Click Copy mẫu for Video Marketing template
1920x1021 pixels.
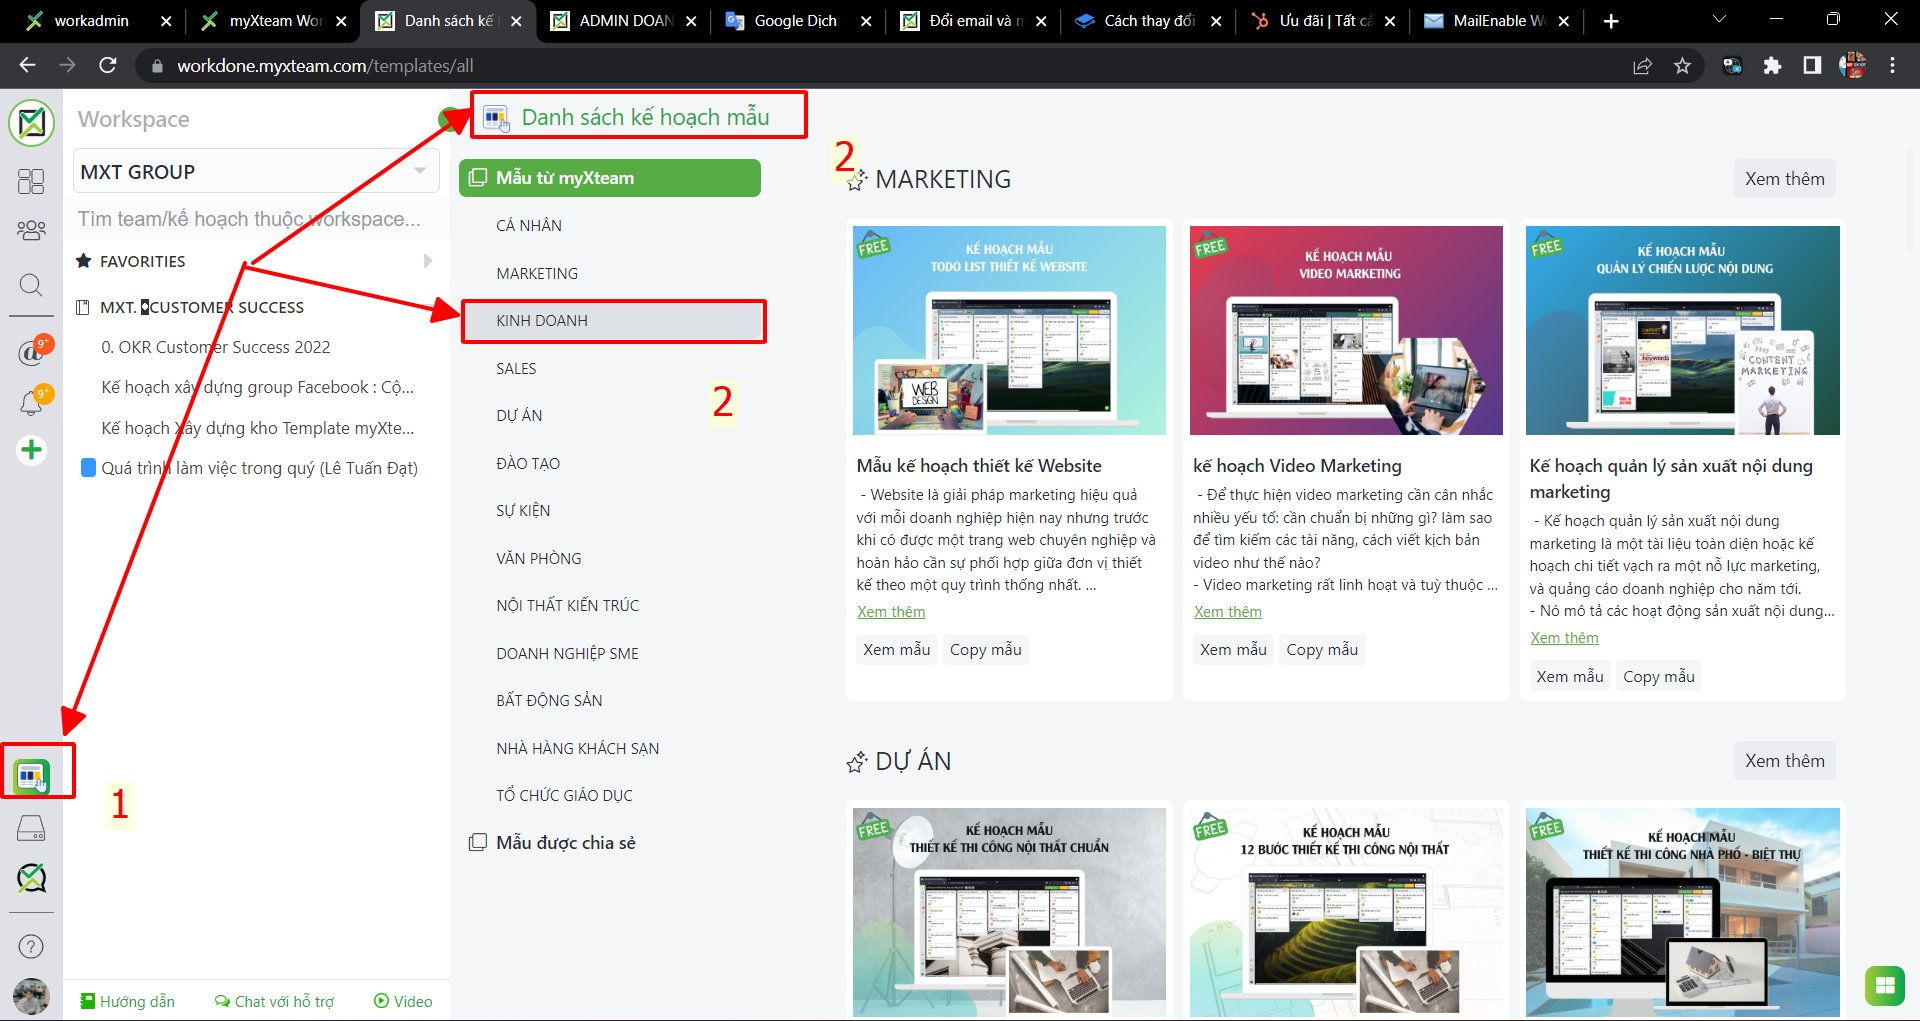pos(1321,650)
